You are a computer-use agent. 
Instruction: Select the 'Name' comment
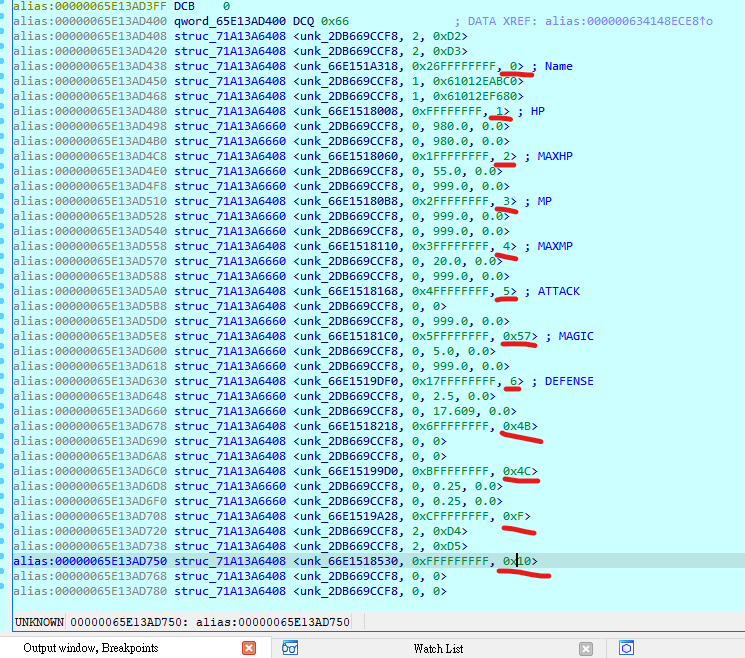click(x=558, y=66)
